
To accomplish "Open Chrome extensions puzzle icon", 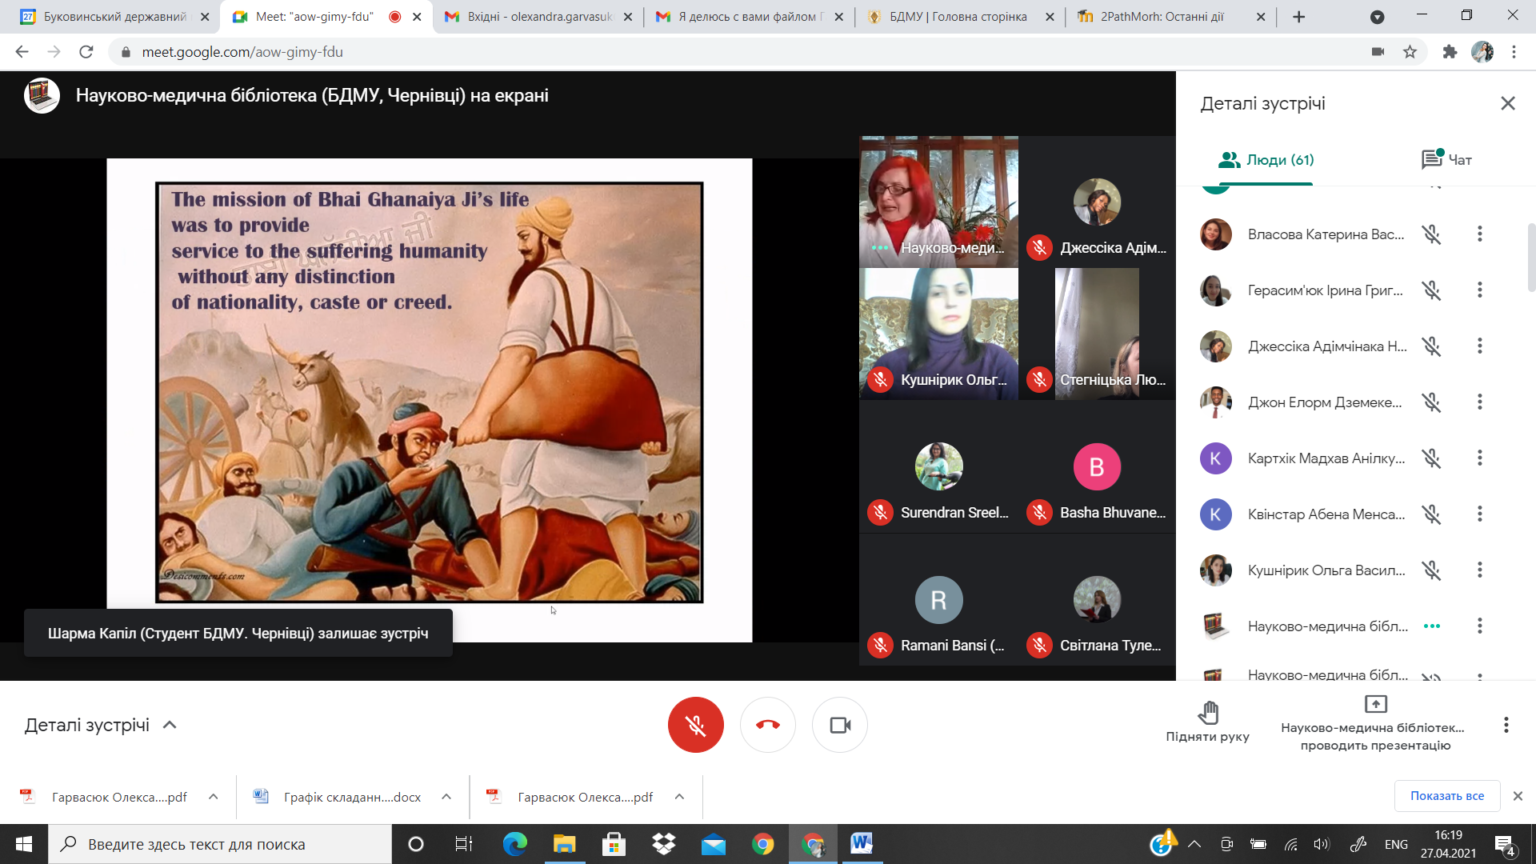I will (x=1449, y=52).
